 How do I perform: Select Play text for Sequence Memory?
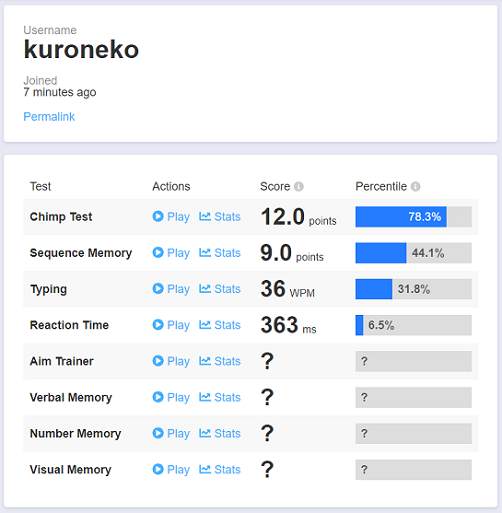178,253
